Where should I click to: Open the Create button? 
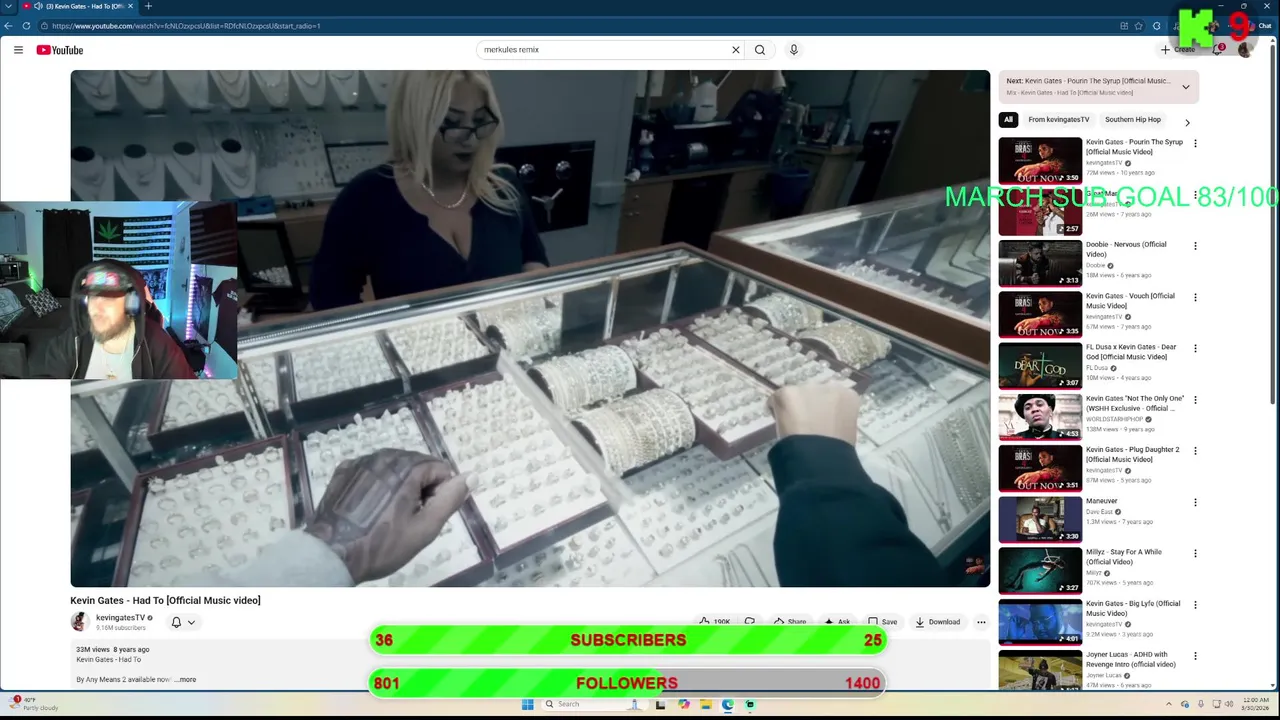point(1179,50)
